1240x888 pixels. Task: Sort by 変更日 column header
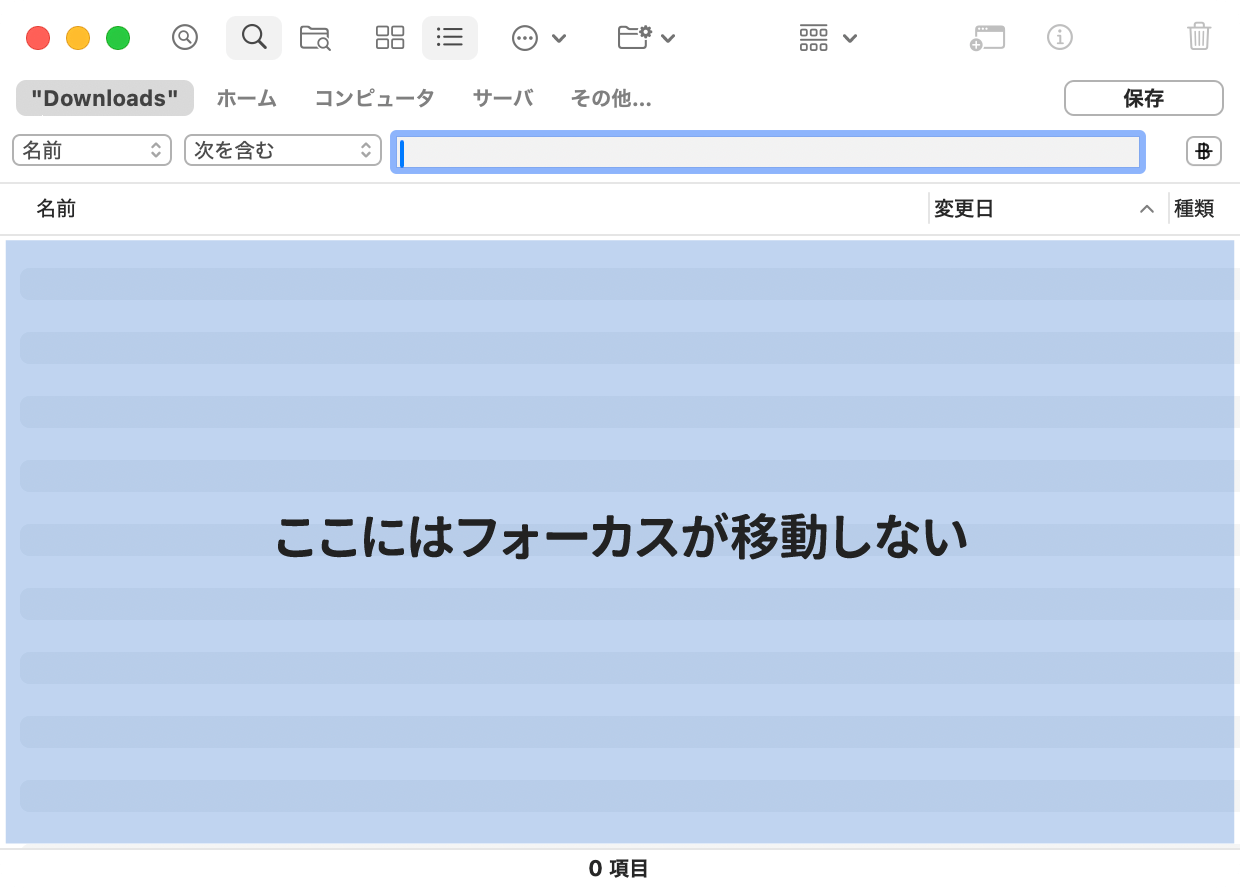point(1040,209)
